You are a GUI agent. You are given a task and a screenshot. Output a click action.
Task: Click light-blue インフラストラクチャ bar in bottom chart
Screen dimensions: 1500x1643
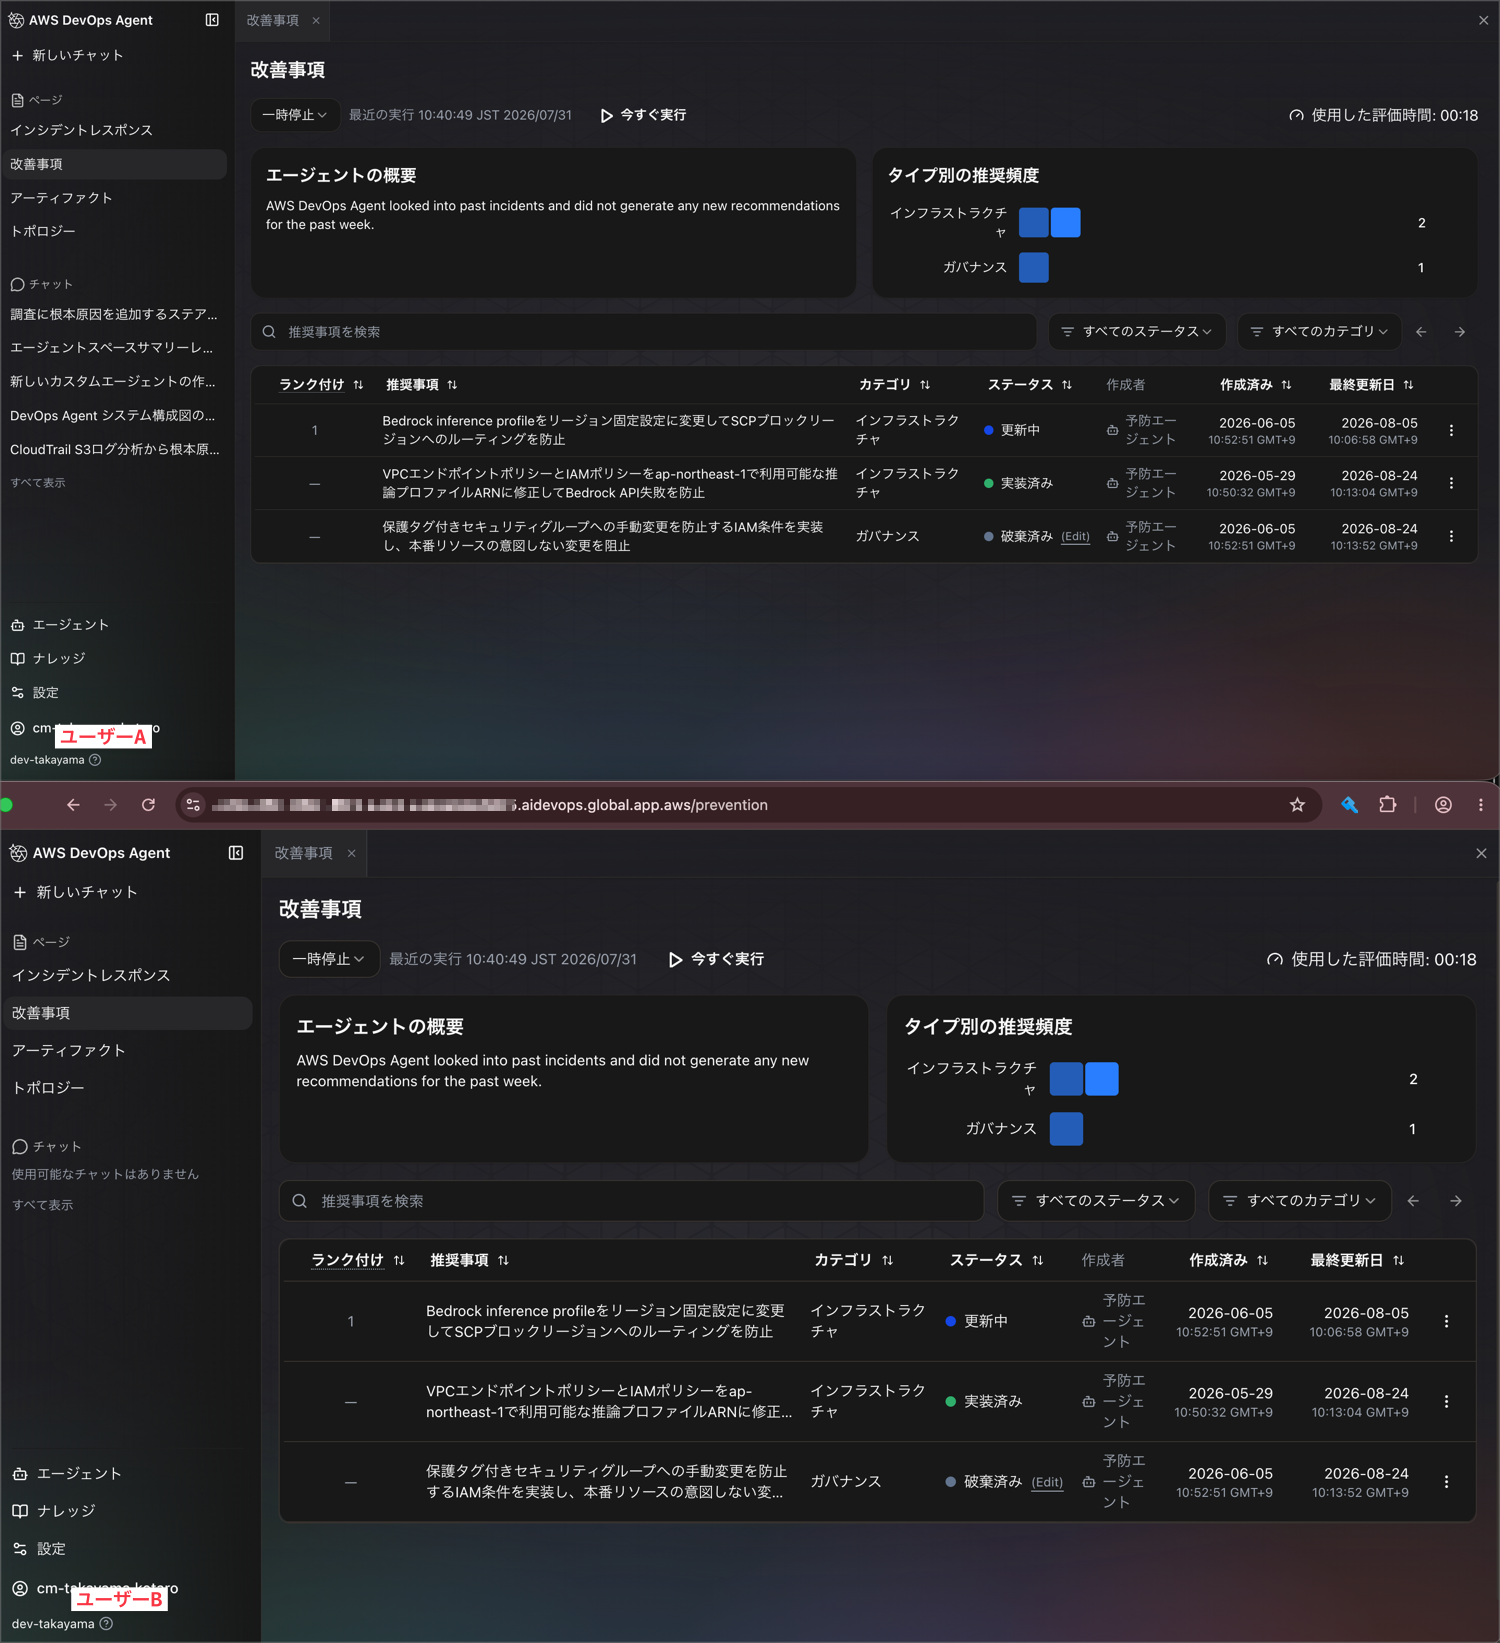coord(1102,1079)
